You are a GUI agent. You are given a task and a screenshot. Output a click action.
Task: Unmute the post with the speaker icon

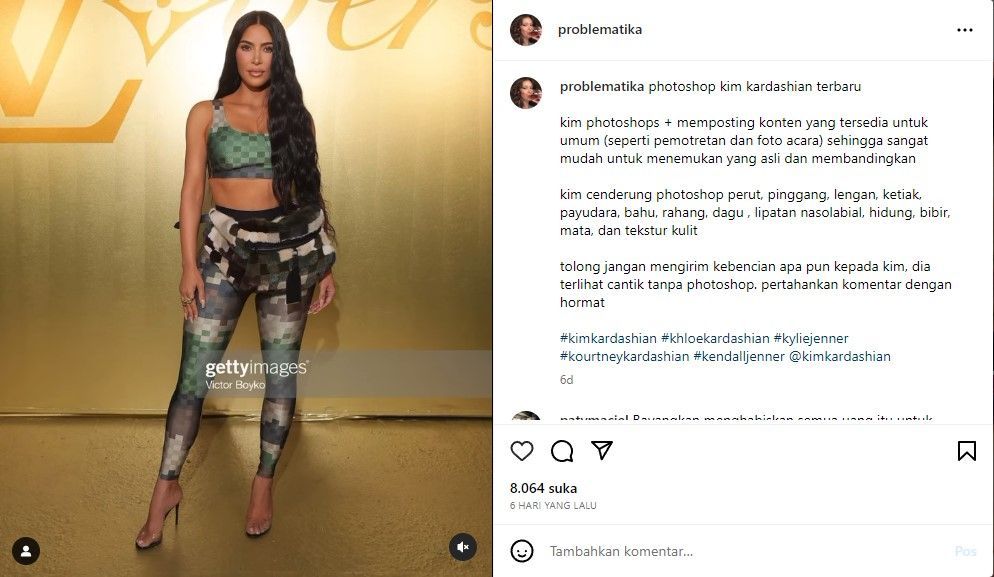click(x=463, y=547)
